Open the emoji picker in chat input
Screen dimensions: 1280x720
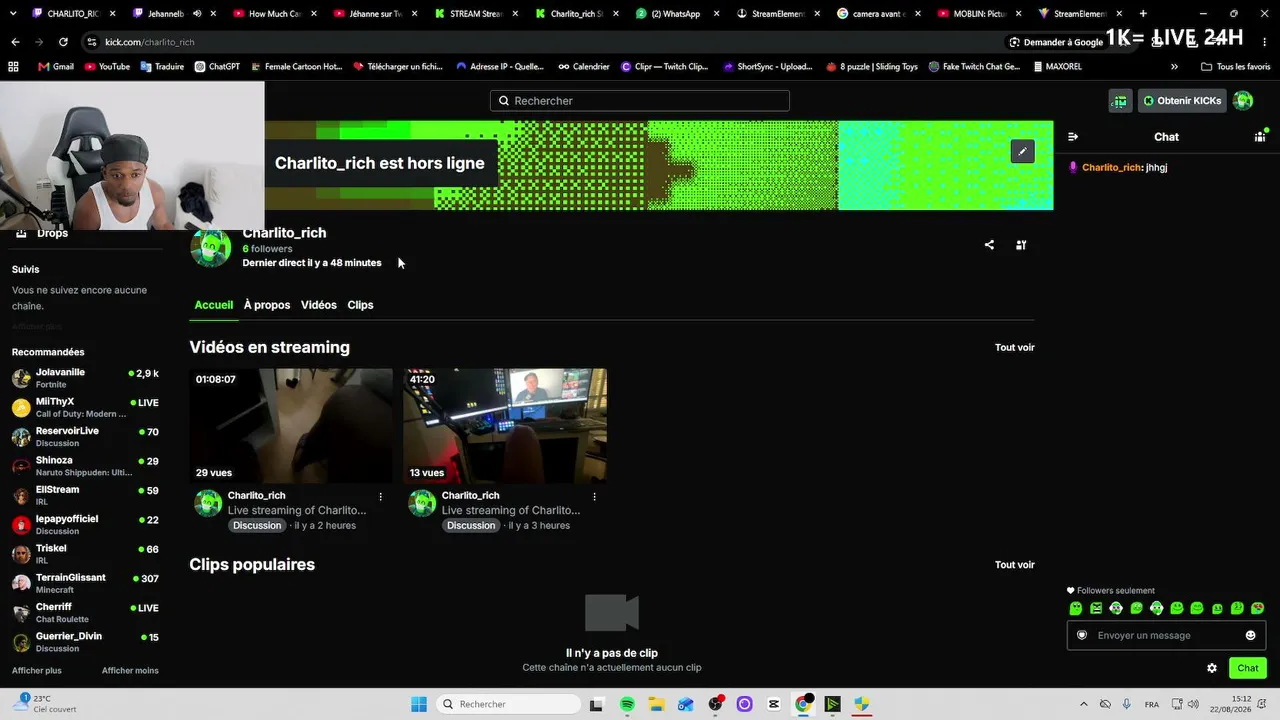point(1250,635)
